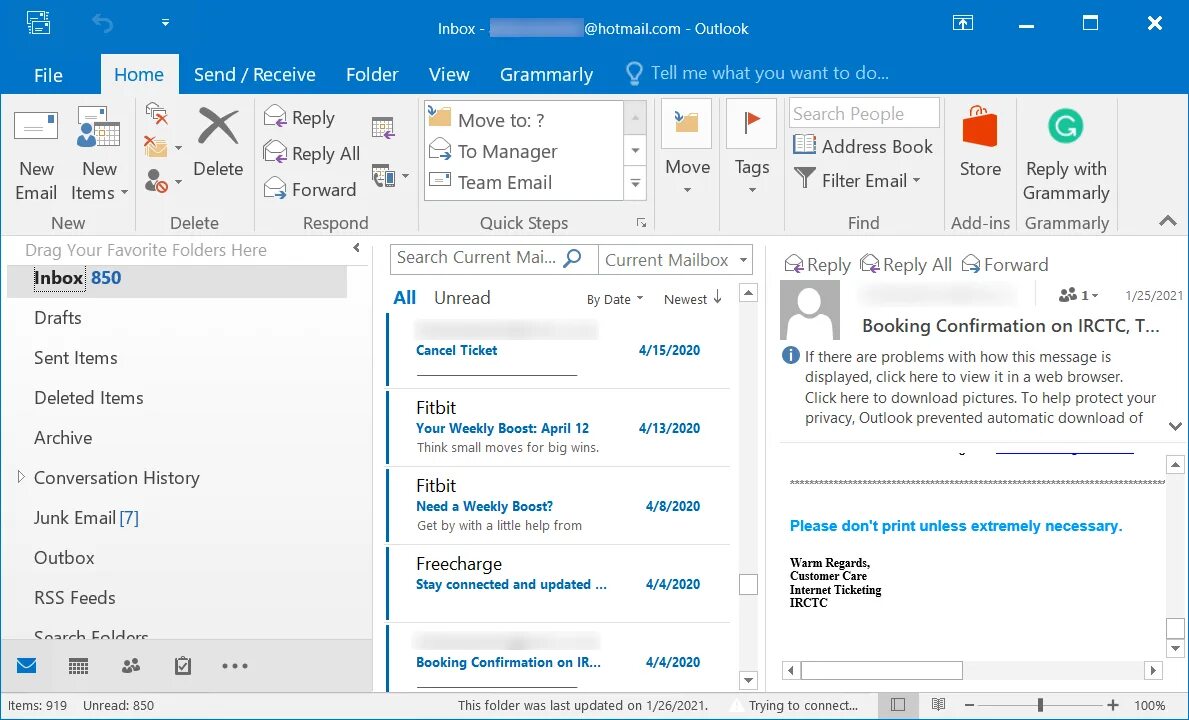Select the Delete tool
Viewport: 1189px width, 720px height.
[218, 150]
